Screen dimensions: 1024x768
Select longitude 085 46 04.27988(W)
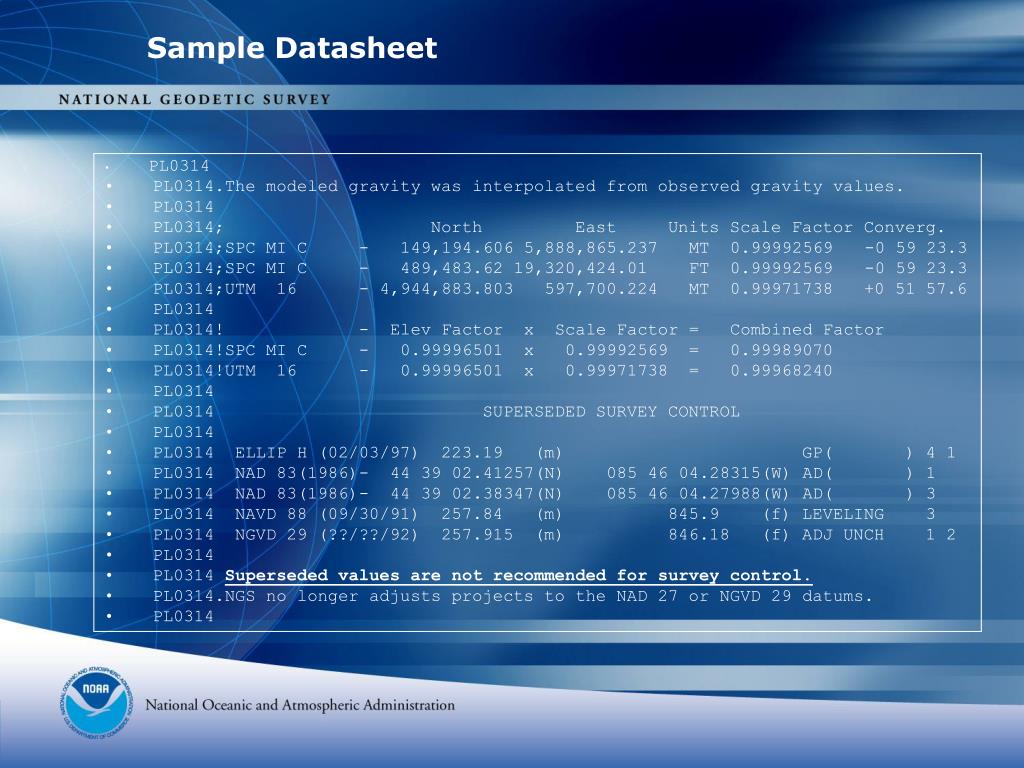(698, 494)
